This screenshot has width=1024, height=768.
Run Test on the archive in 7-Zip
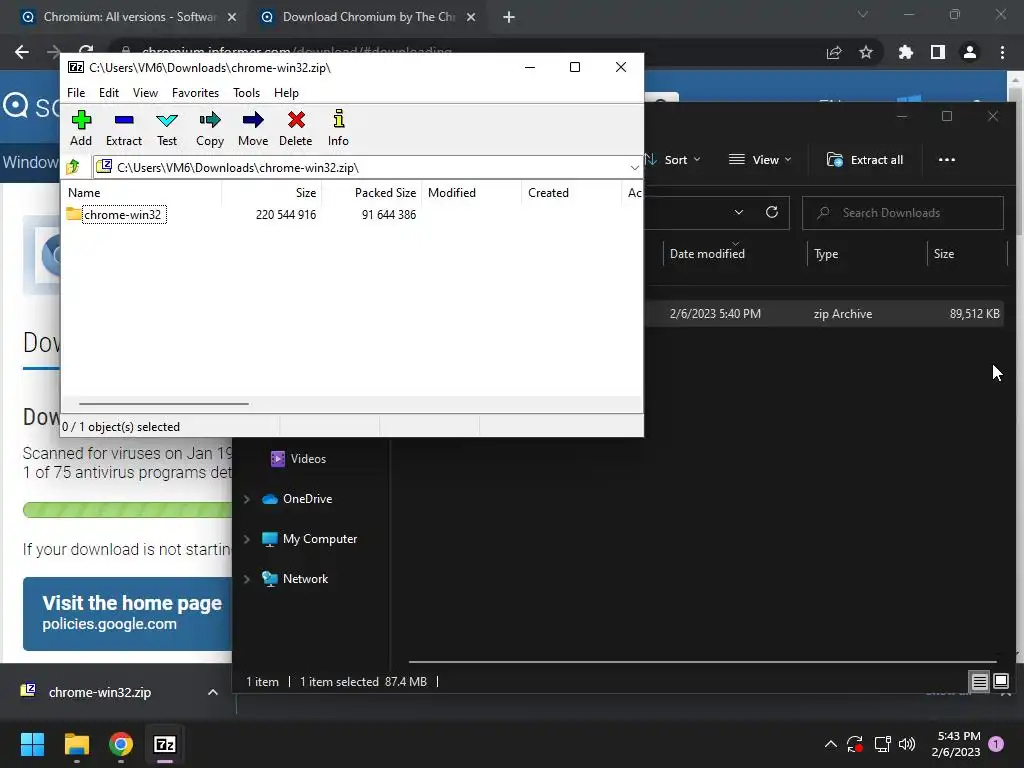167,129
